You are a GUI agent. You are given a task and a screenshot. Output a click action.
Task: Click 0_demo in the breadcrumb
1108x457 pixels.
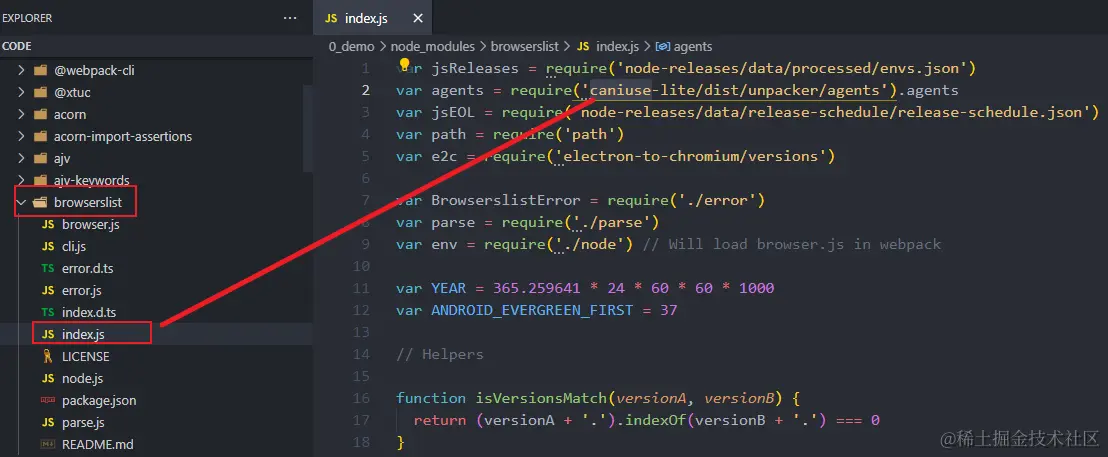(352, 47)
